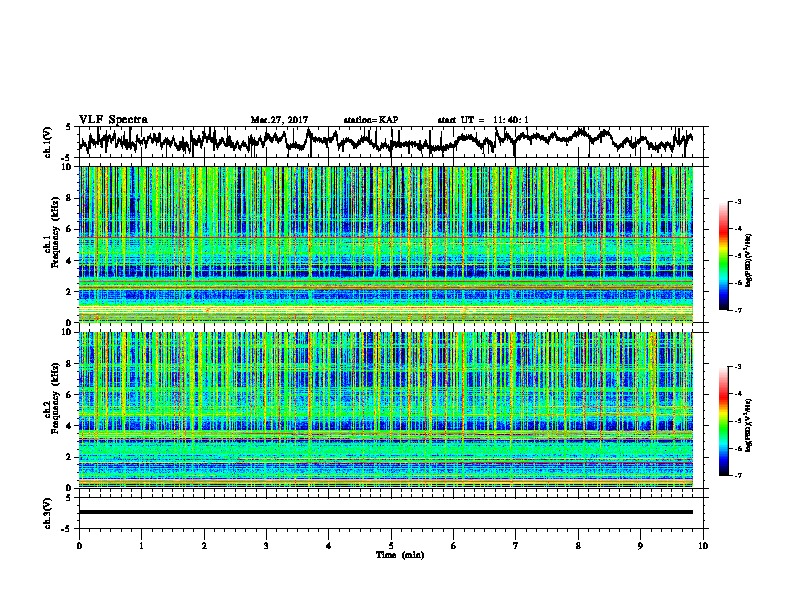The height and width of the screenshot is (612, 792).
Task: Click time-axis tick label "9"
Action: point(640,546)
